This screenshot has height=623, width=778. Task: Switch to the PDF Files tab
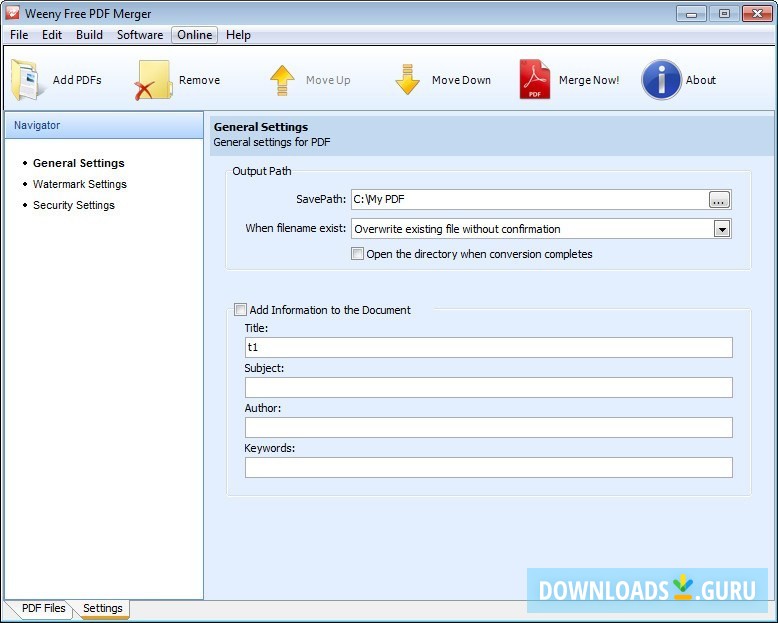pyautogui.click(x=43, y=608)
